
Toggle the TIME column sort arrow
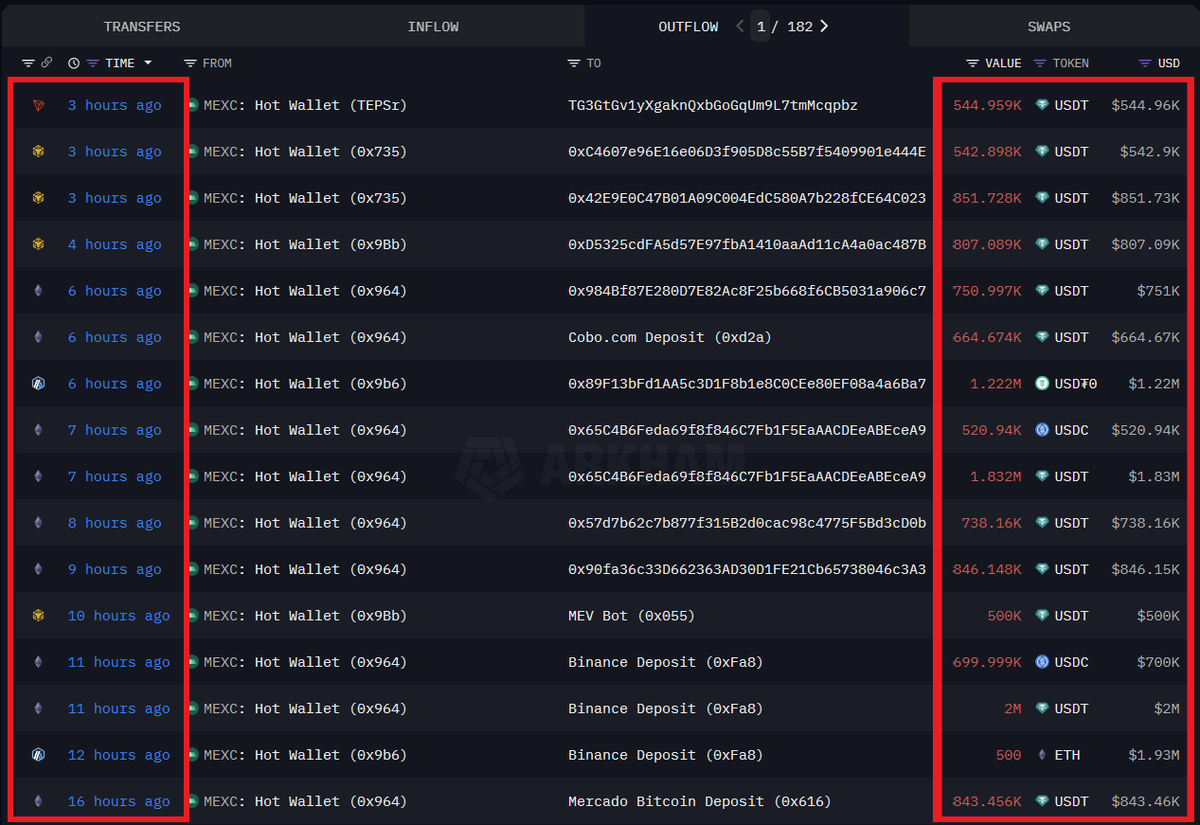pos(148,63)
